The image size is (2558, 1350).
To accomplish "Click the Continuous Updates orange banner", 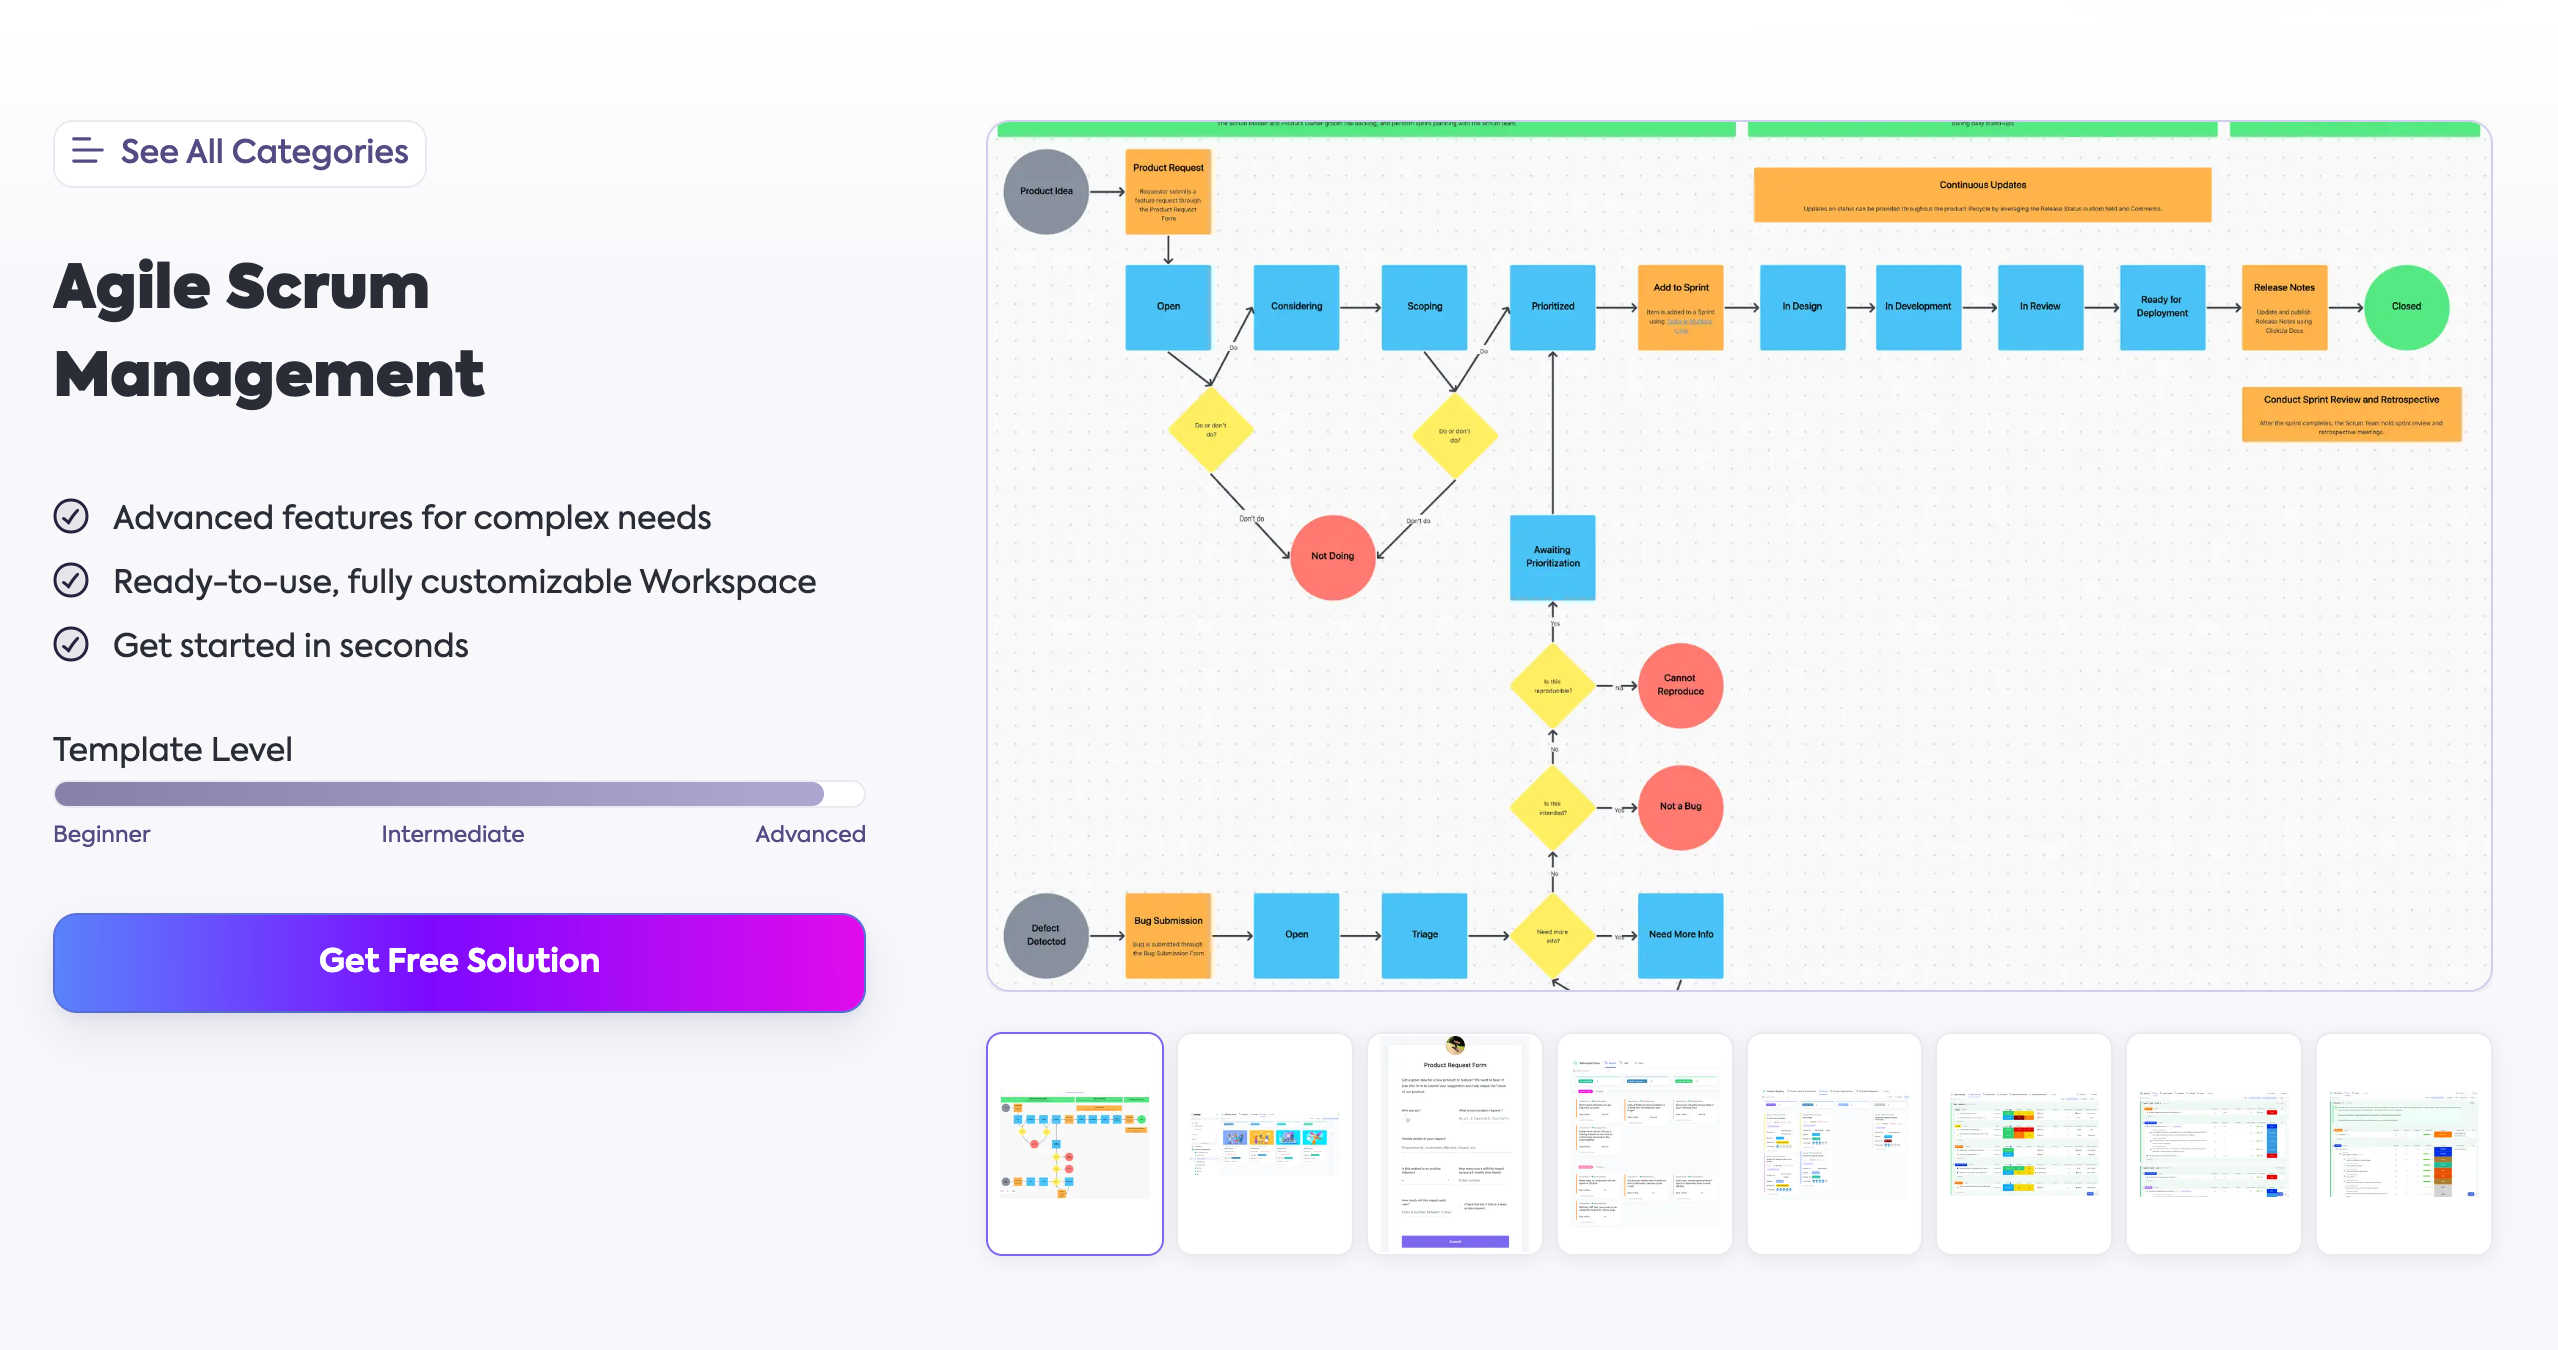I will point(1982,194).
